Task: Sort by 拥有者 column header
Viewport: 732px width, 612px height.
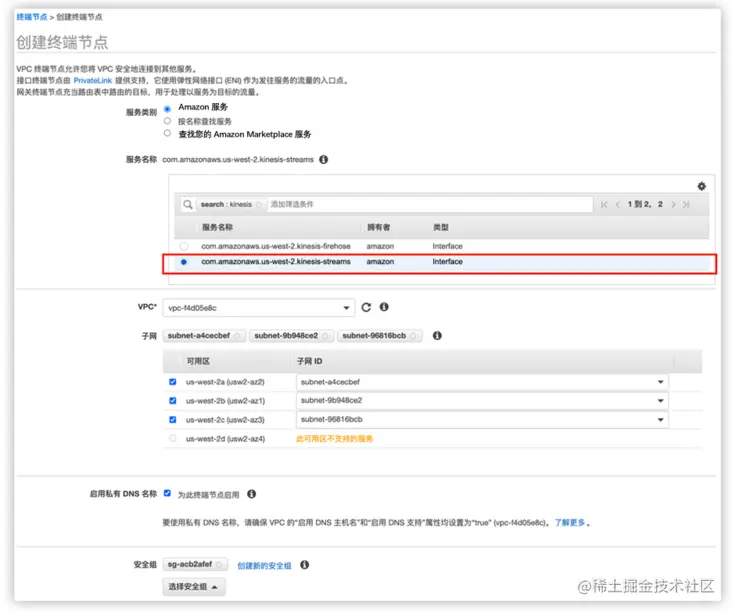Action: [378, 227]
